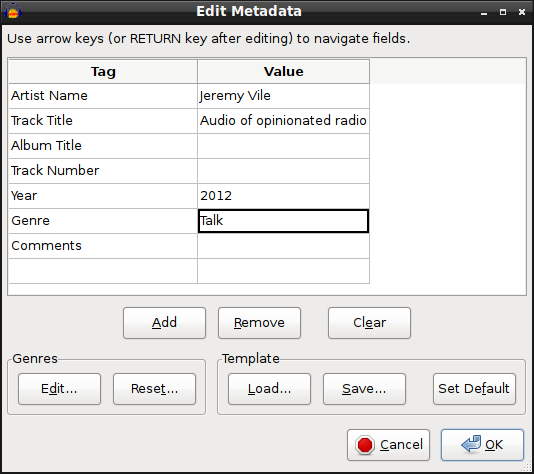Image resolution: width=534 pixels, height=474 pixels.
Task: Close the Edit Metadata dialog
Action: click(x=522, y=12)
